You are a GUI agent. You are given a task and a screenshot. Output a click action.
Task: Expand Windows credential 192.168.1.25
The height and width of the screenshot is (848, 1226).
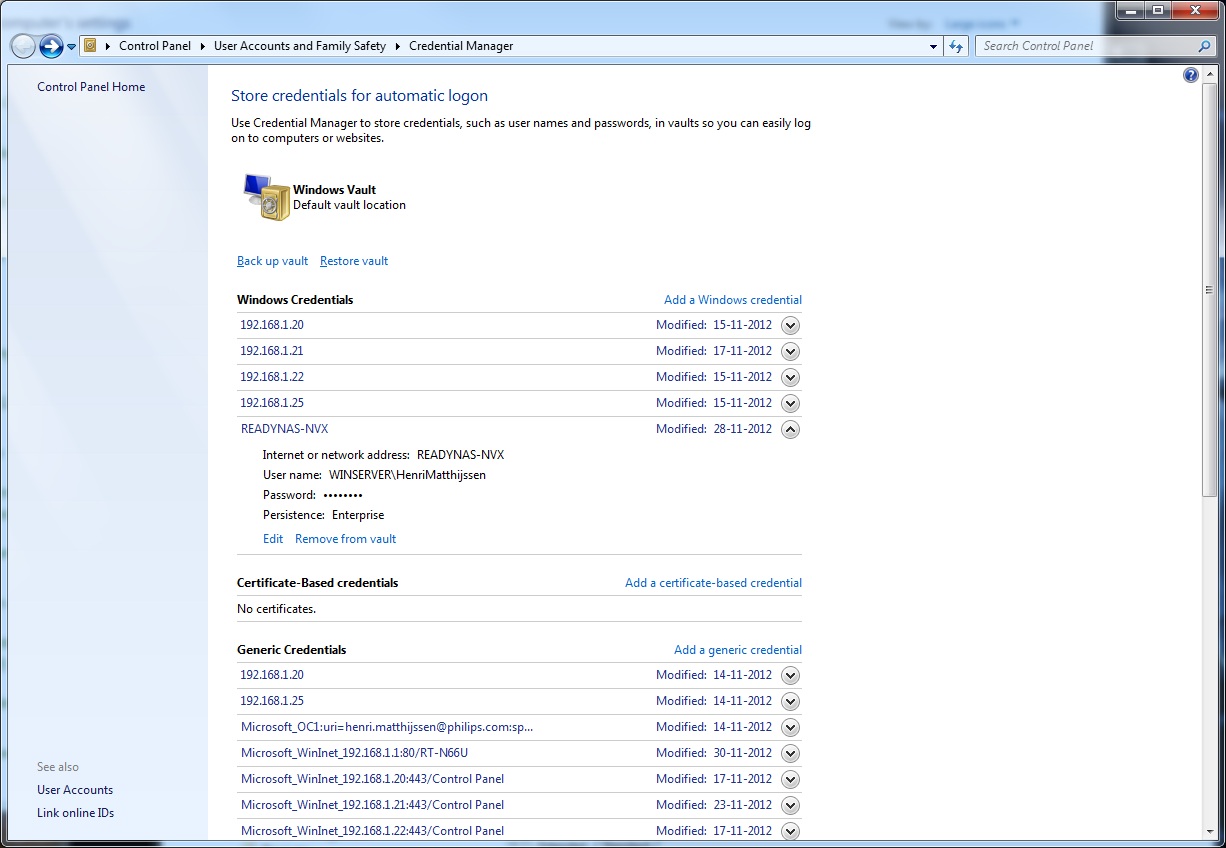click(x=790, y=403)
